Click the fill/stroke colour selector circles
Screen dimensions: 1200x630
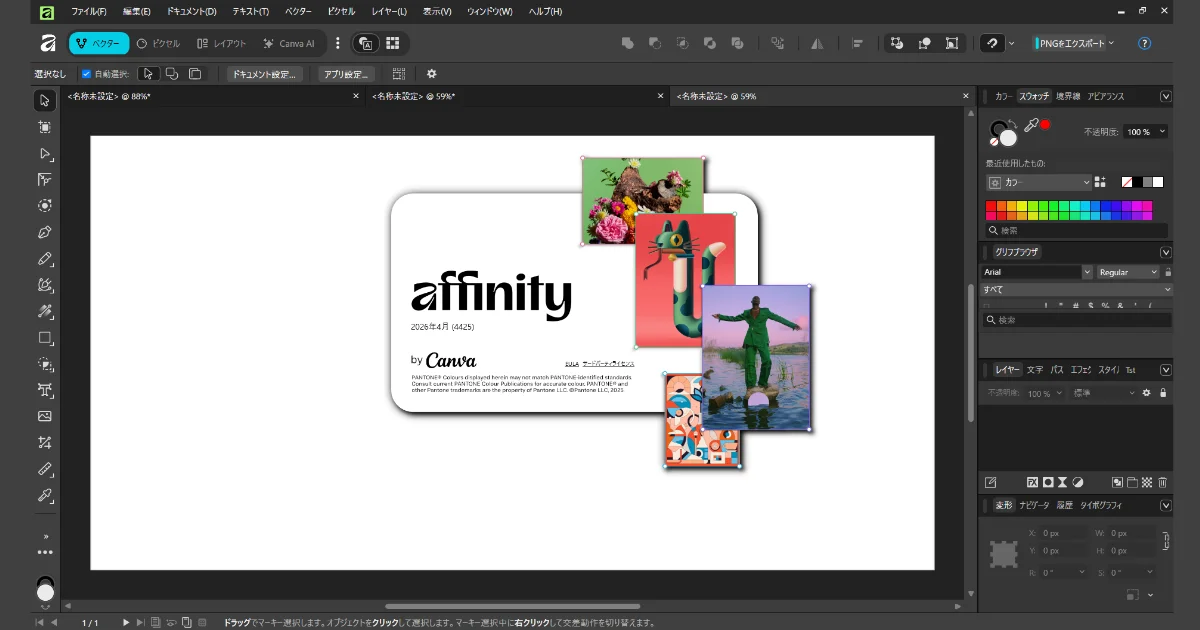(x=1001, y=131)
